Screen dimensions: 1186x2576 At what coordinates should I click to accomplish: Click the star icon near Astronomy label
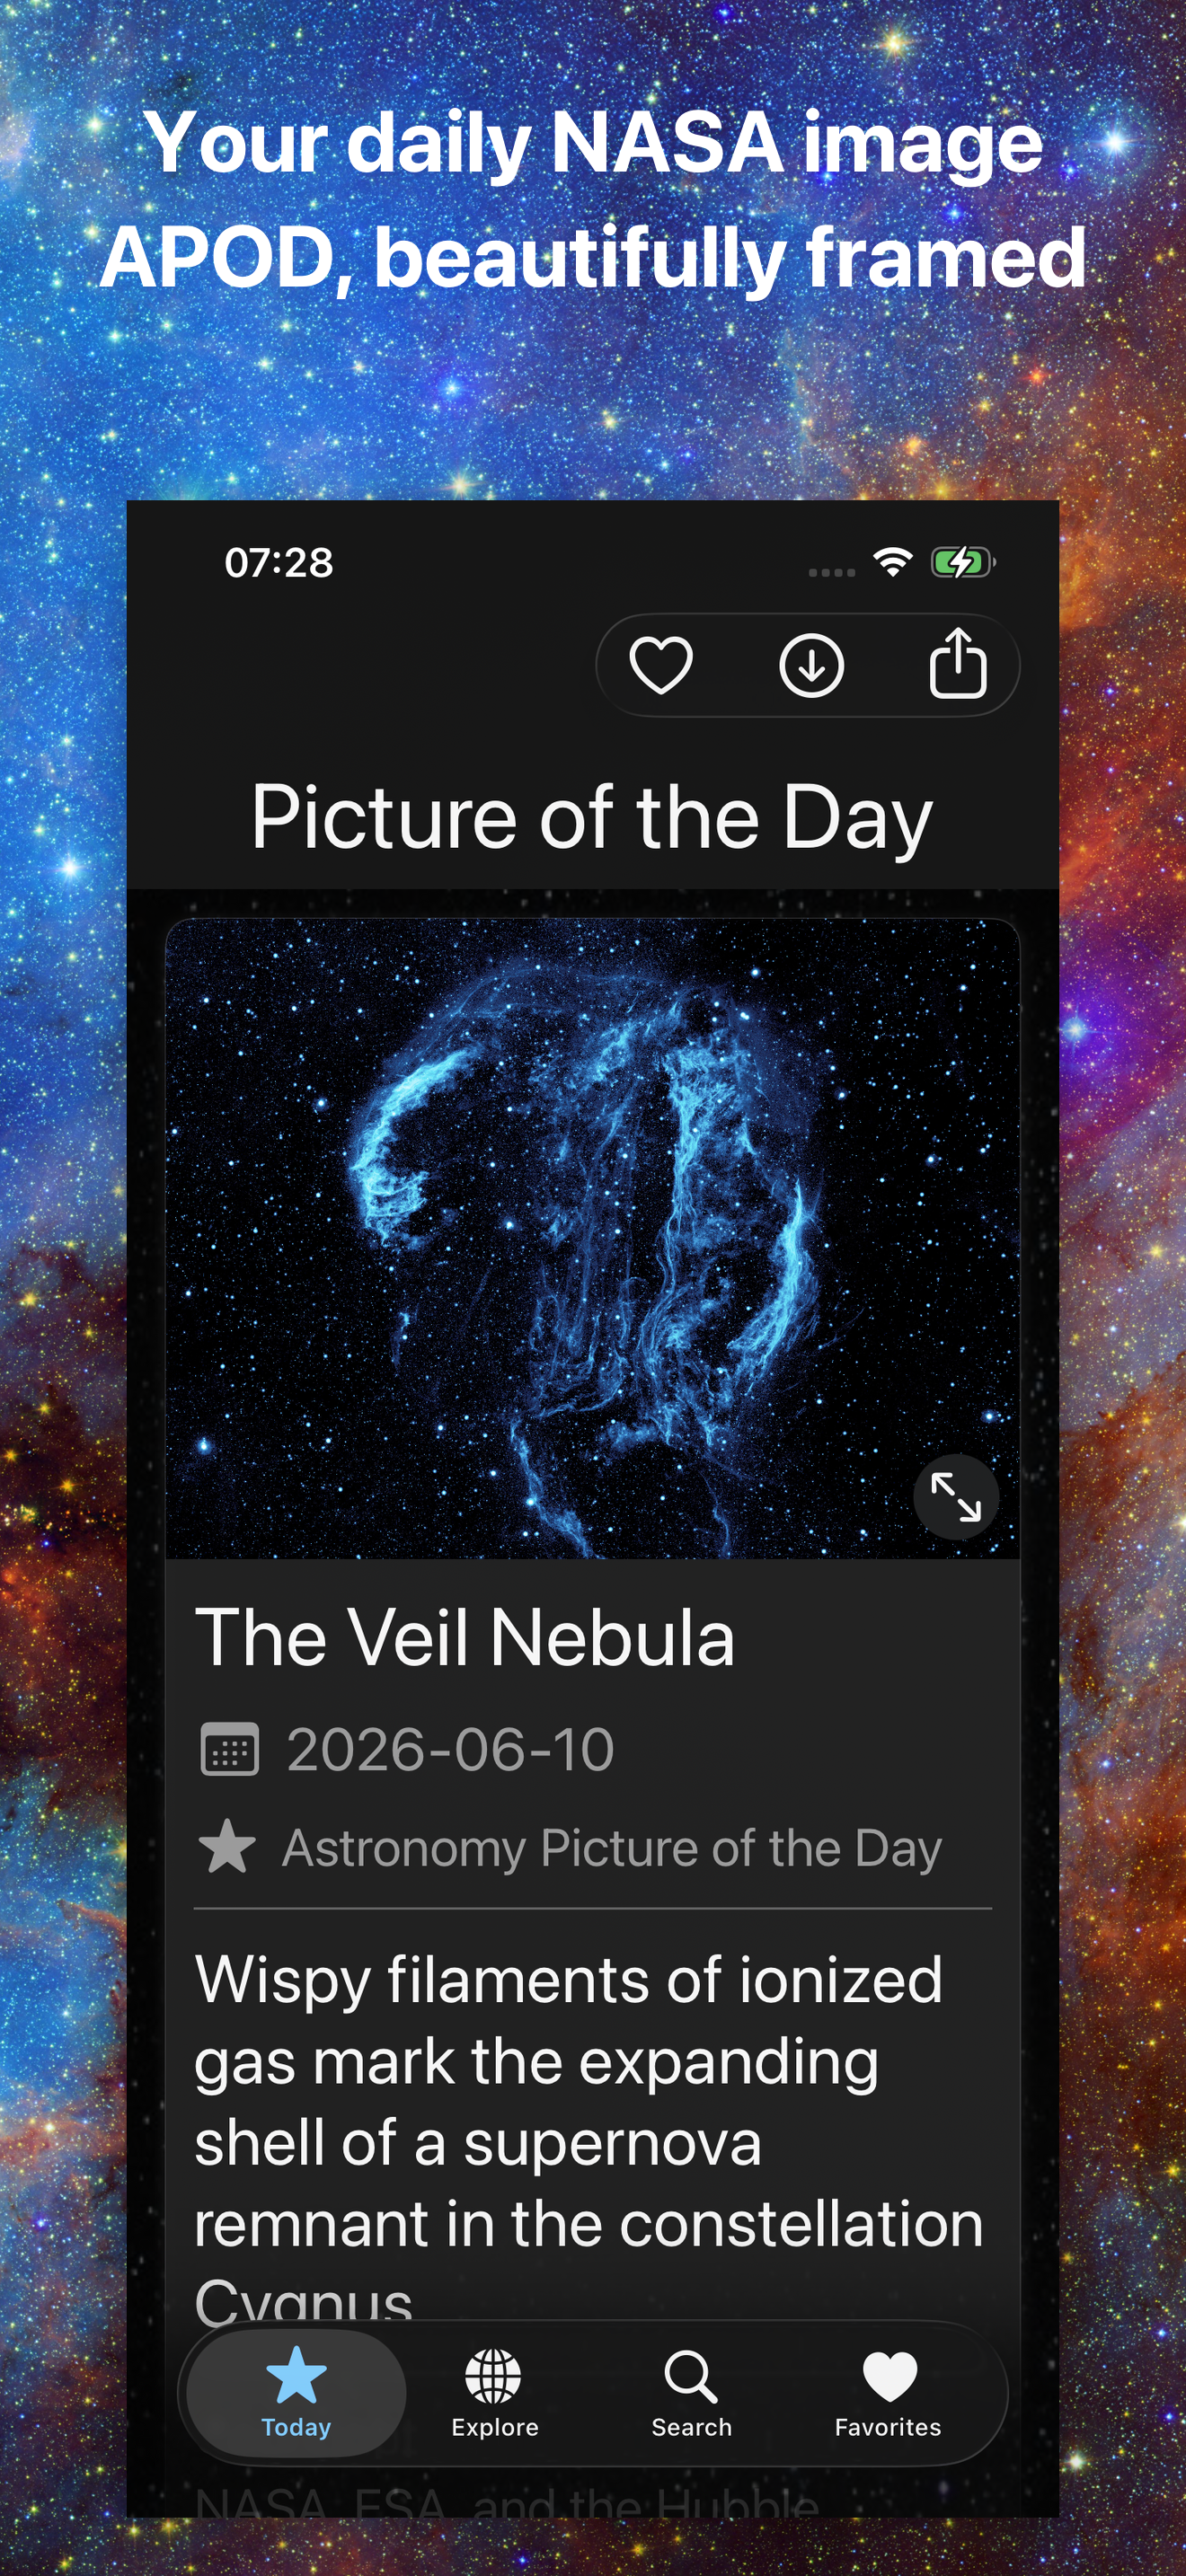227,1846
